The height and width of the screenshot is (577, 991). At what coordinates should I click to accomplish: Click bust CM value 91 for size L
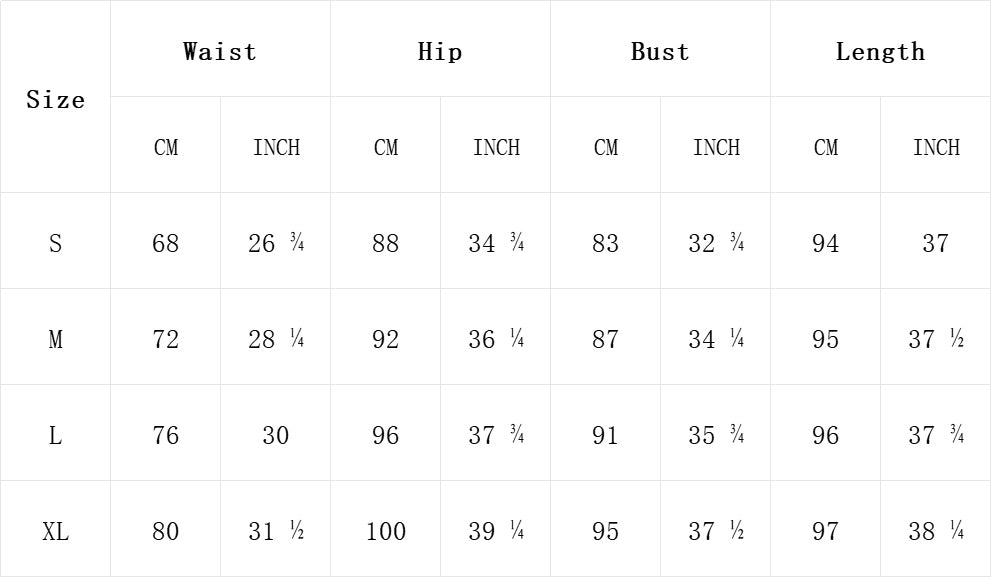tap(606, 435)
